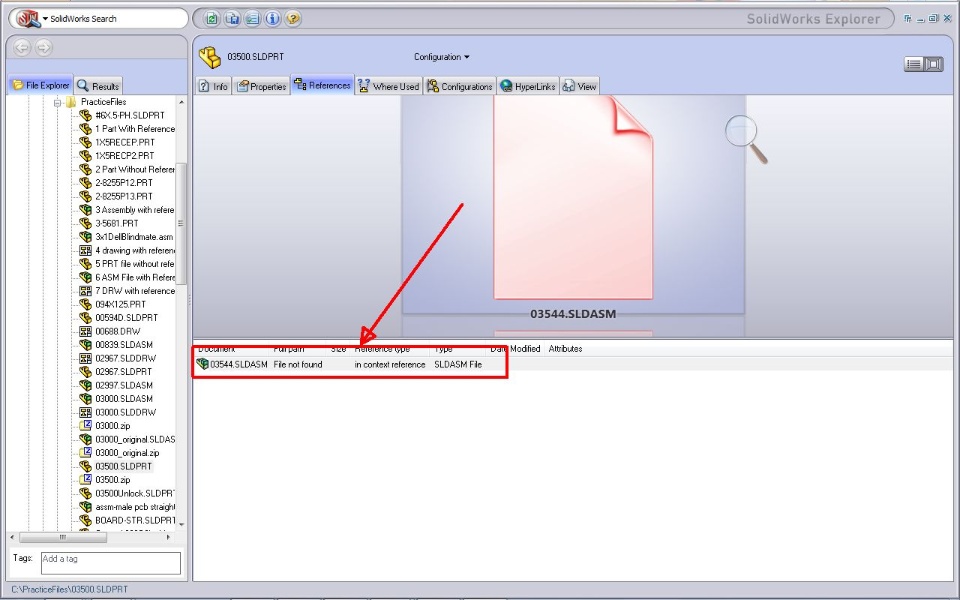The image size is (960, 600).
Task: Click the SolidWorks Search logo icon
Action: (x=28, y=18)
